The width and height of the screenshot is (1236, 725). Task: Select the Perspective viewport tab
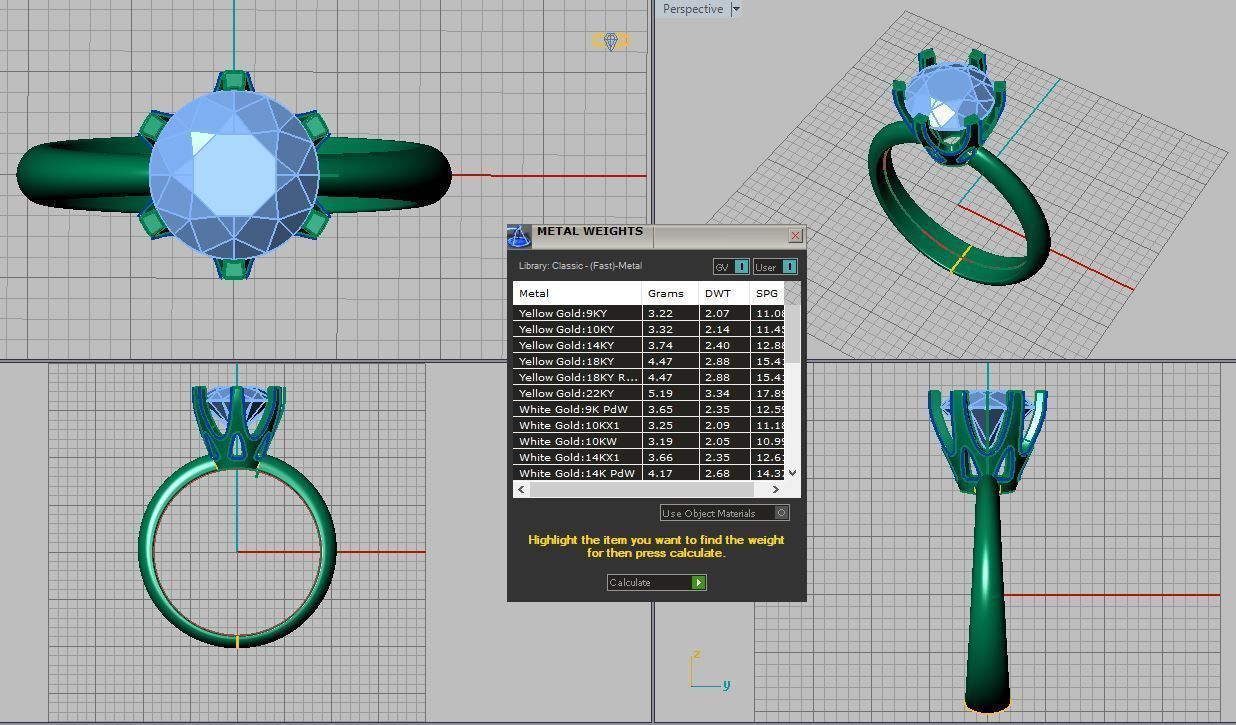tap(692, 9)
